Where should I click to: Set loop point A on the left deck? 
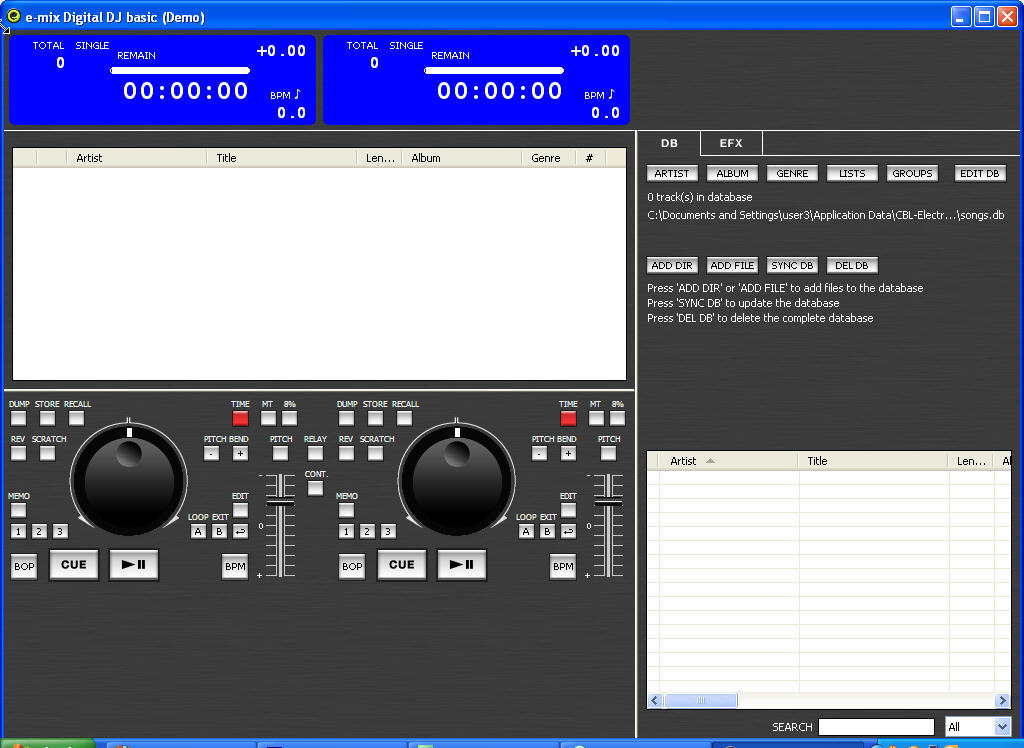pos(198,531)
